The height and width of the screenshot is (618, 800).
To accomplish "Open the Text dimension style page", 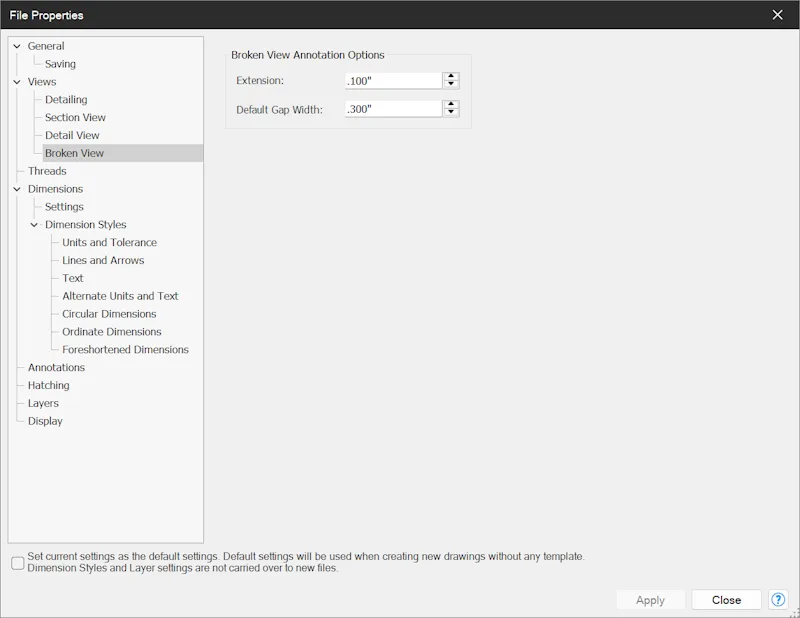I will pos(72,278).
